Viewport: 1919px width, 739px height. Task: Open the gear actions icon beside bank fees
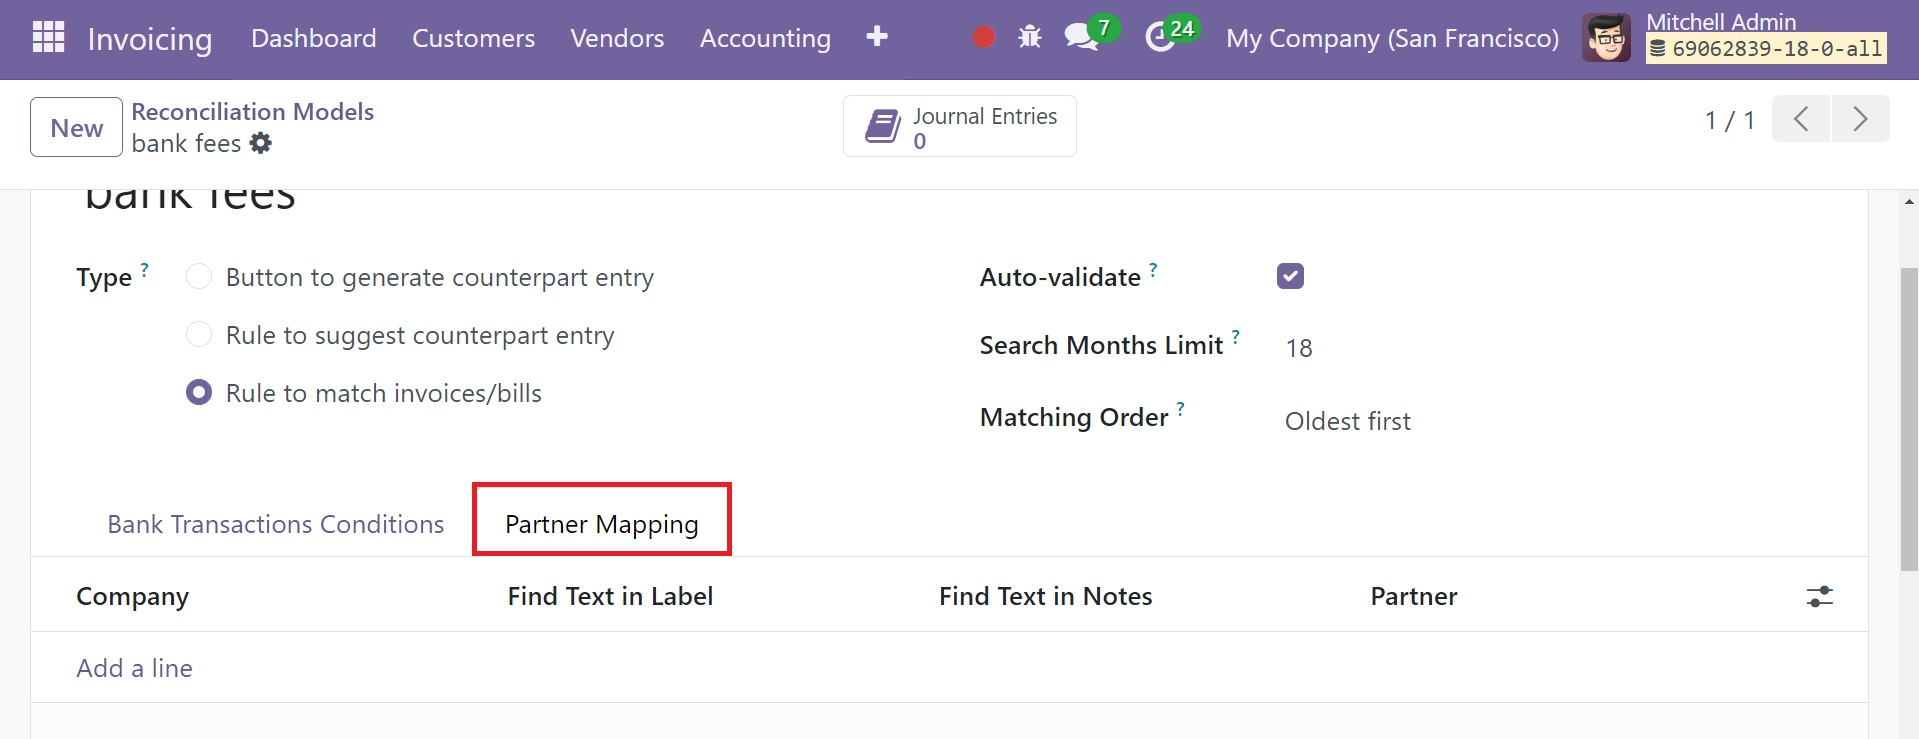(x=261, y=143)
